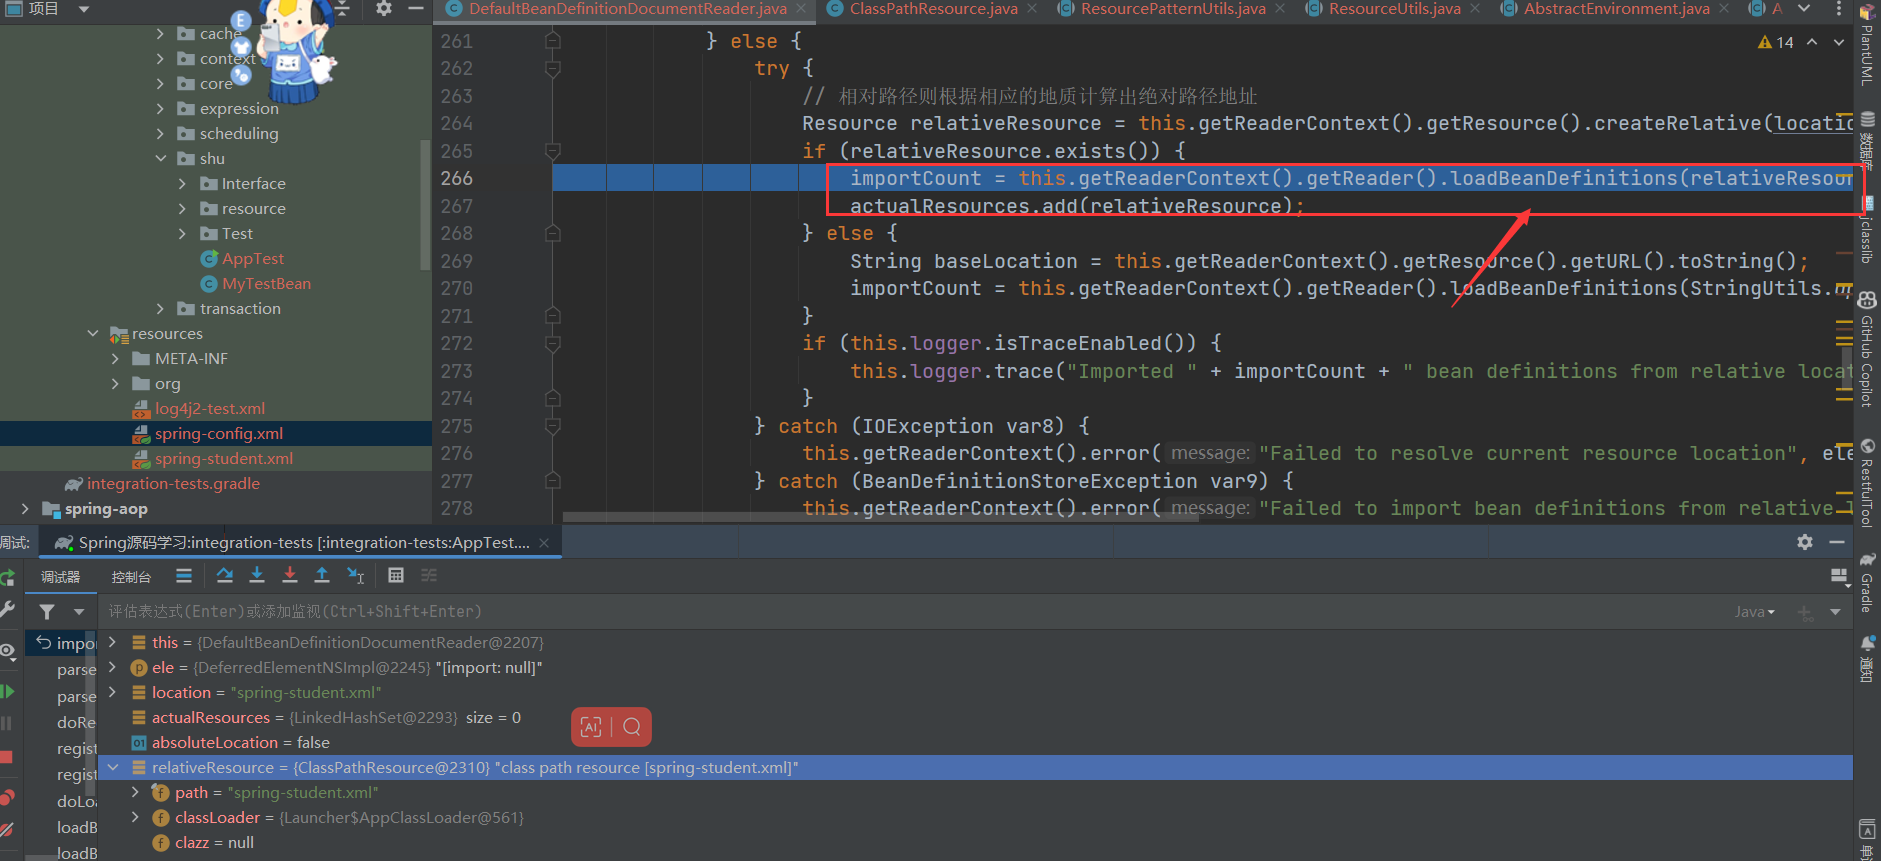1881x861 pixels.
Task: Open Evaluate Expression calculator icon
Action: (396, 575)
